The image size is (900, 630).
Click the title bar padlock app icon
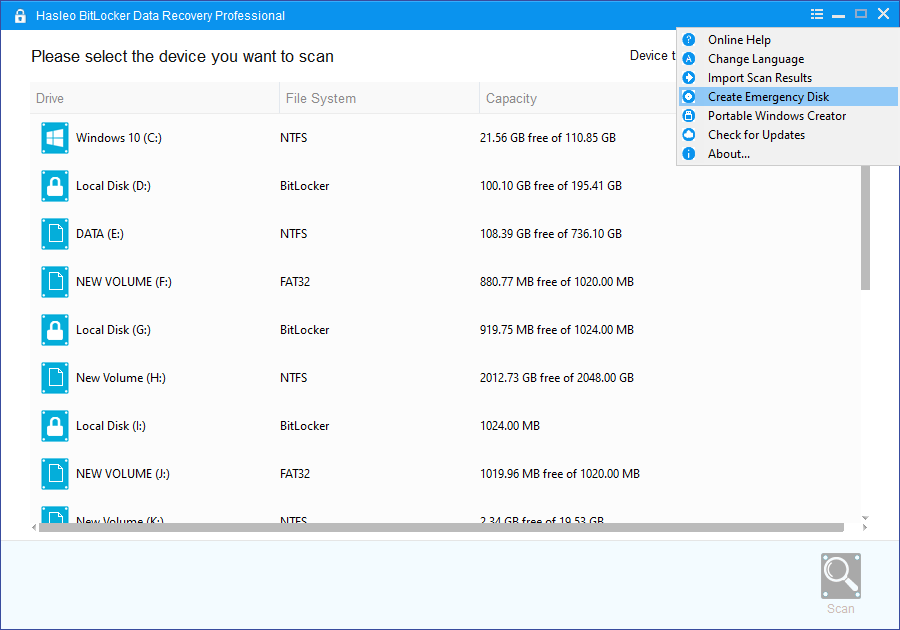pyautogui.click(x=20, y=15)
